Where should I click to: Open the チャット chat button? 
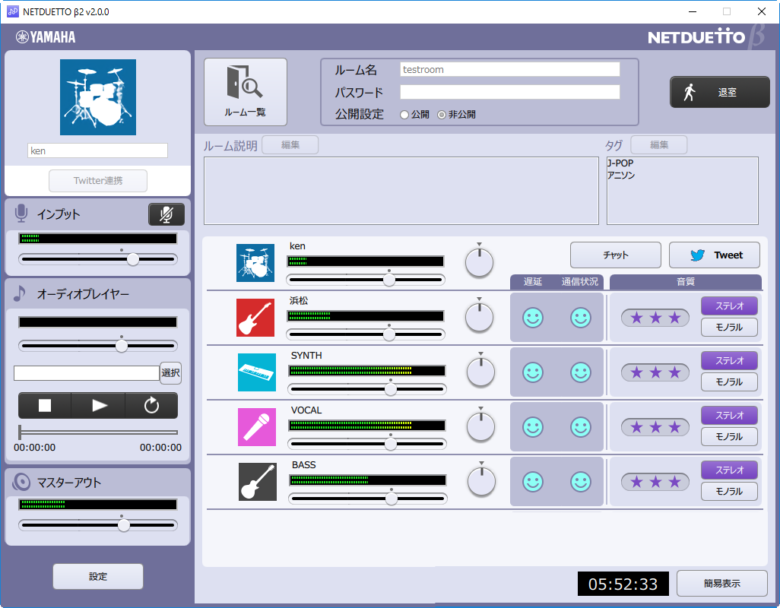click(616, 255)
